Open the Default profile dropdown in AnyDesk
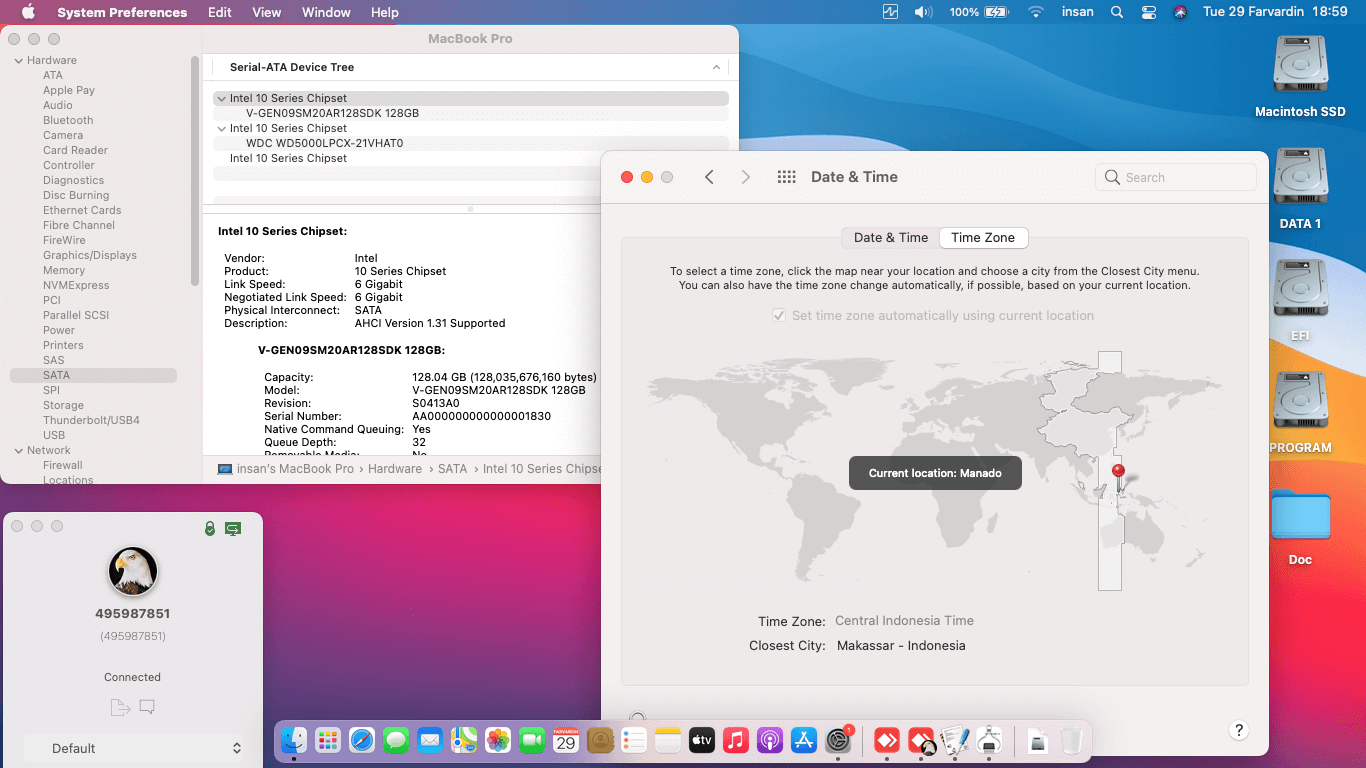Image resolution: width=1366 pixels, height=768 pixels. (x=133, y=748)
